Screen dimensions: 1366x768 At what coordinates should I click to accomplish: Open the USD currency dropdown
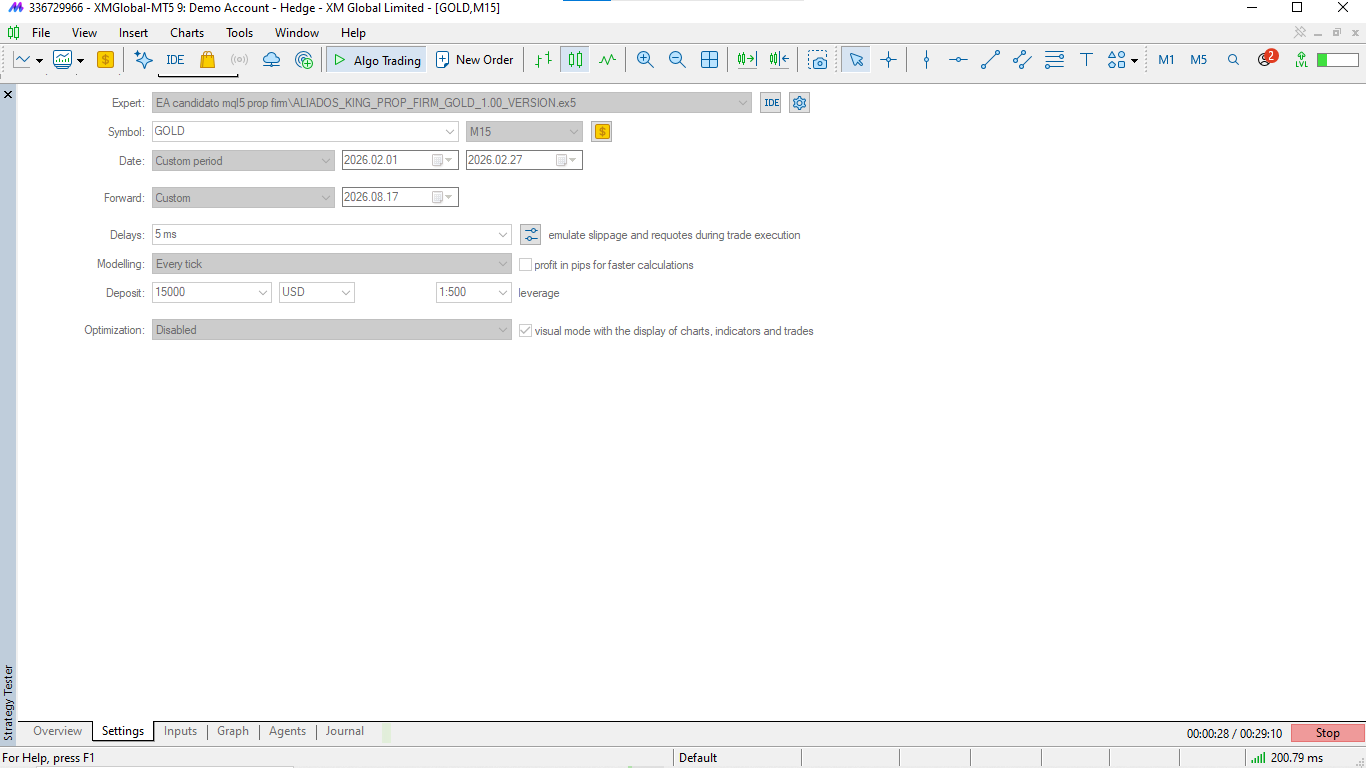pyautogui.click(x=346, y=293)
